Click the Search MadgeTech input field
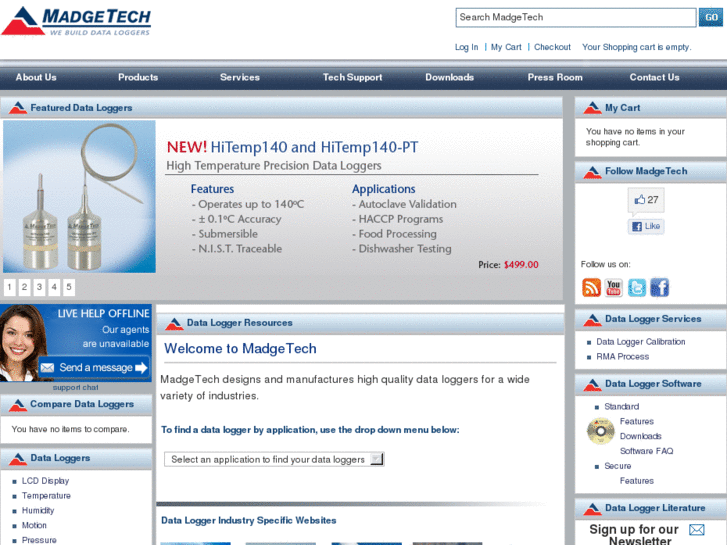The image size is (727, 545). 576,18
